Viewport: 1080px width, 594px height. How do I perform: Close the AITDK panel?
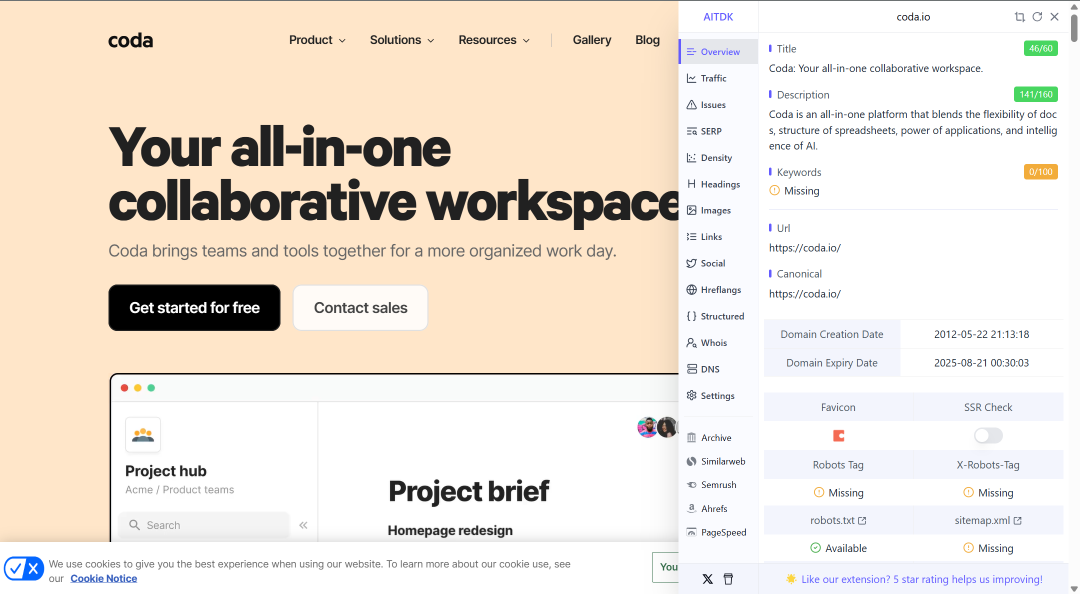(1055, 17)
